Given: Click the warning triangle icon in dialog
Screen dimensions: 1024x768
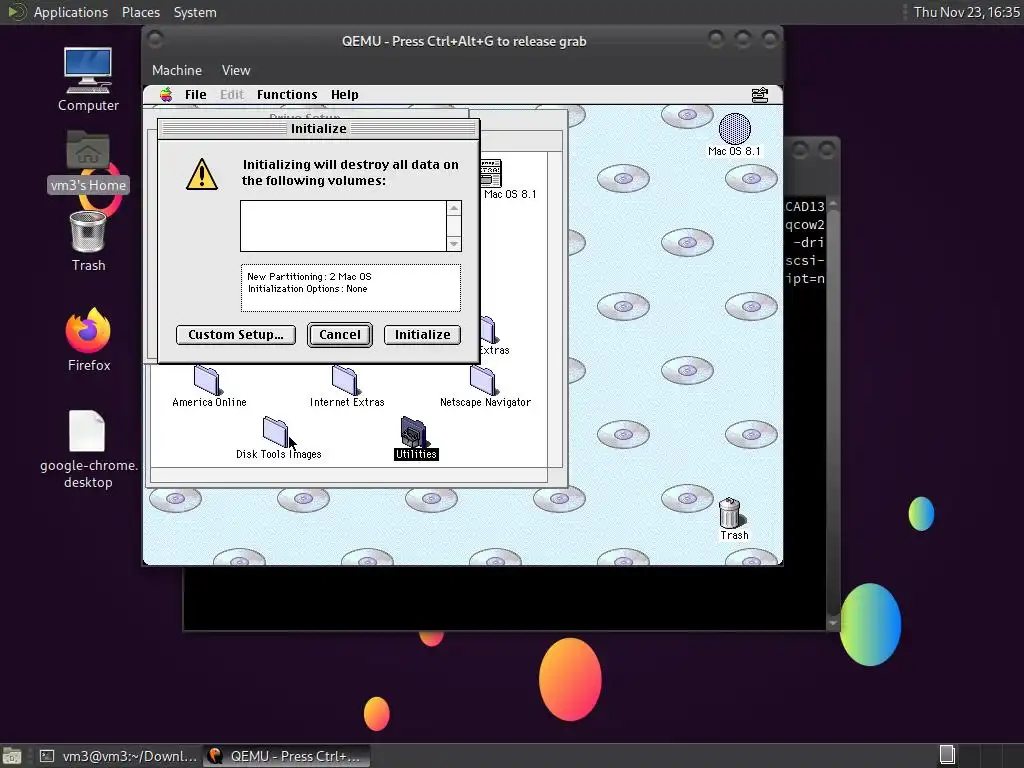Looking at the screenshot, I should pyautogui.click(x=202, y=174).
